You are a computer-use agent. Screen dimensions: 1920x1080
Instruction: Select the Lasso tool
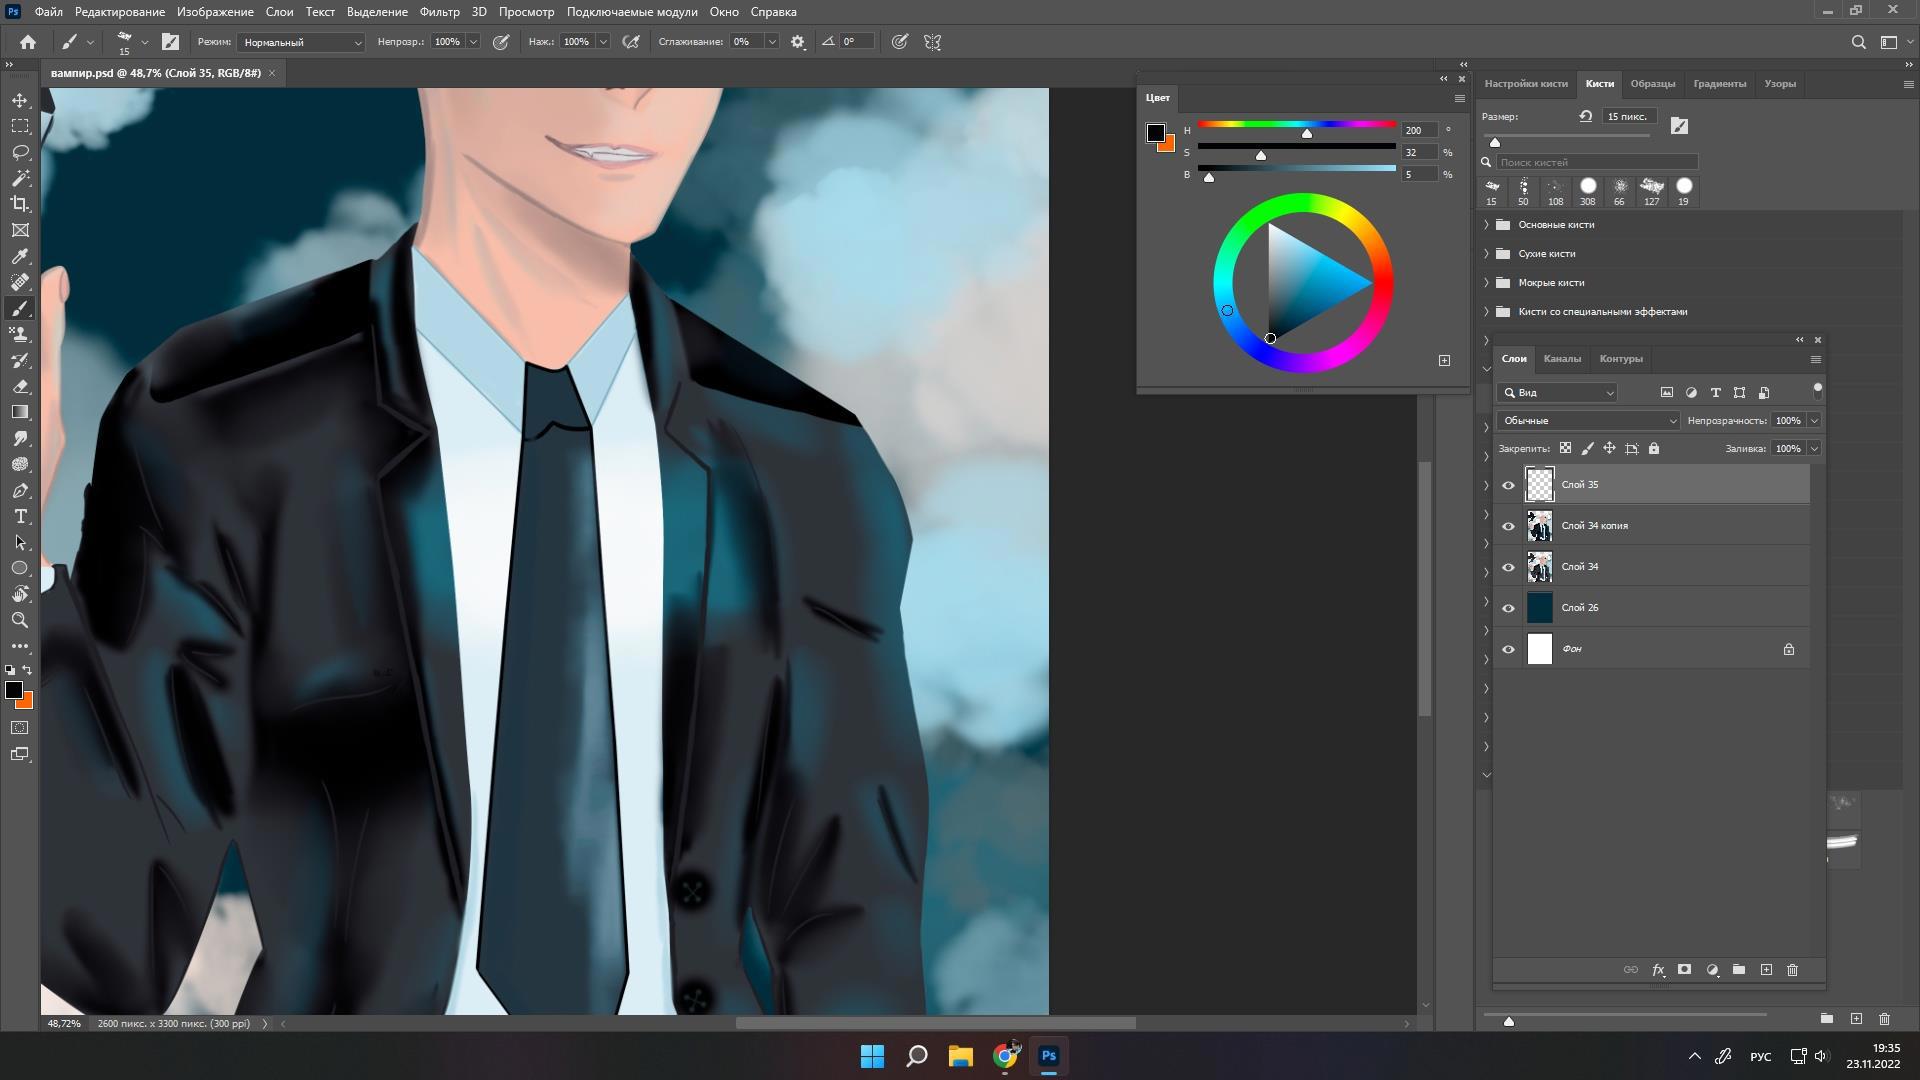point(20,152)
